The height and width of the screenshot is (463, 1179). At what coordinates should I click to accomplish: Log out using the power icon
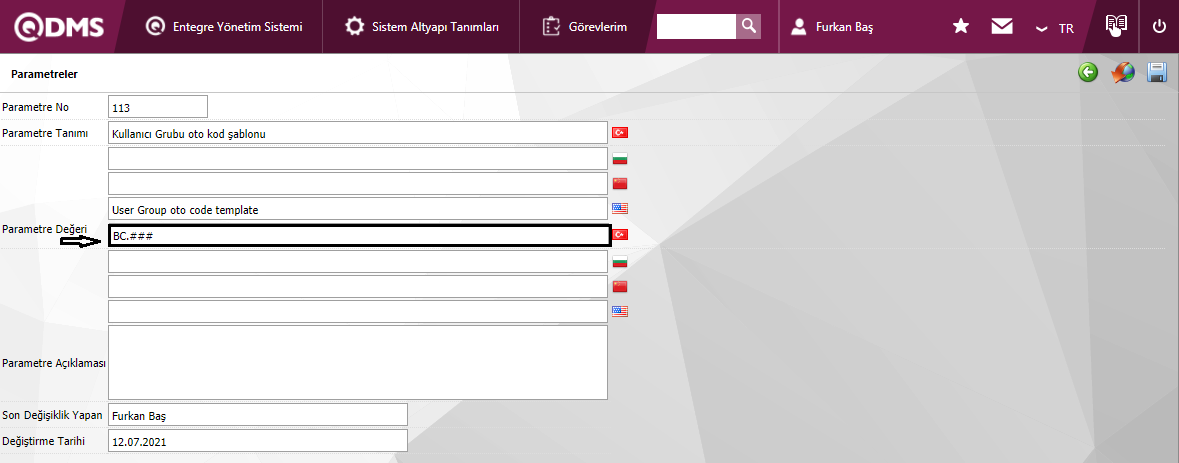1160,27
